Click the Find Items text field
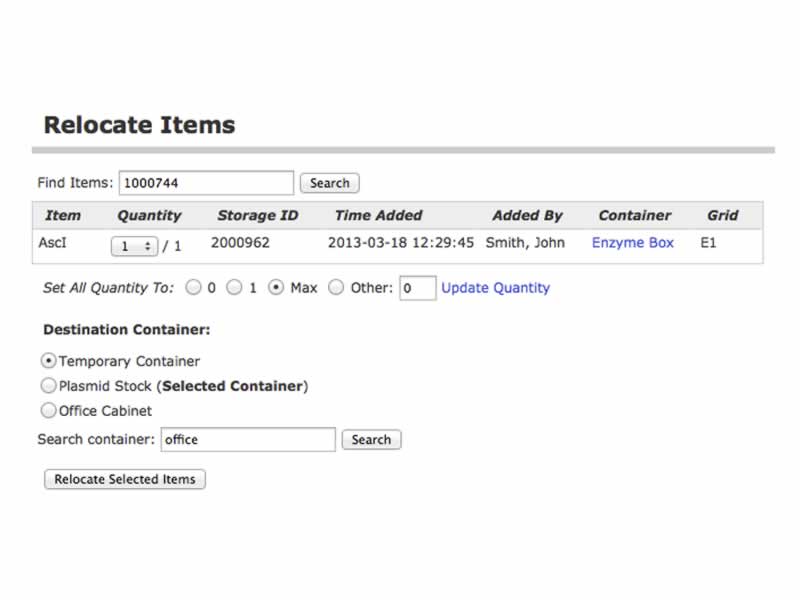Image resolution: width=800 pixels, height=600 pixels. (206, 183)
